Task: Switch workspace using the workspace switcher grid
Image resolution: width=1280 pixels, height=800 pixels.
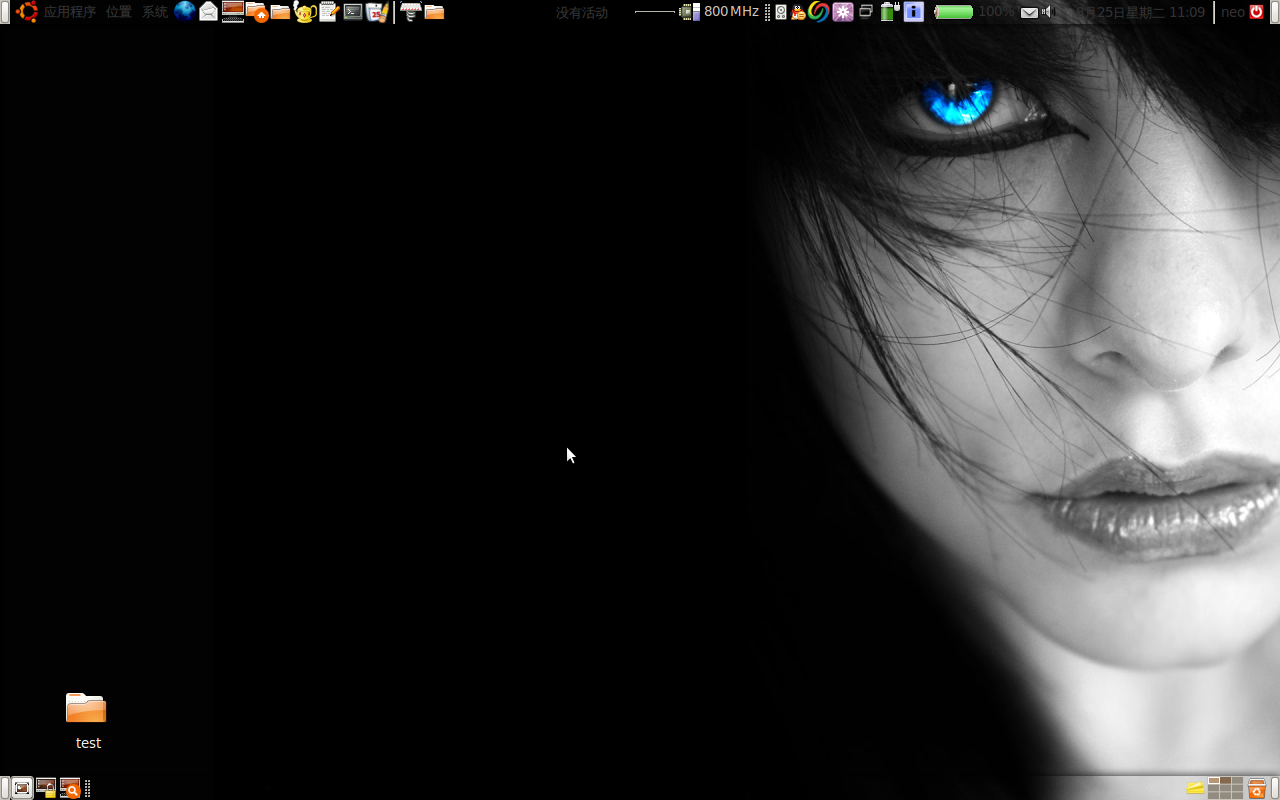Action: [x=1225, y=788]
